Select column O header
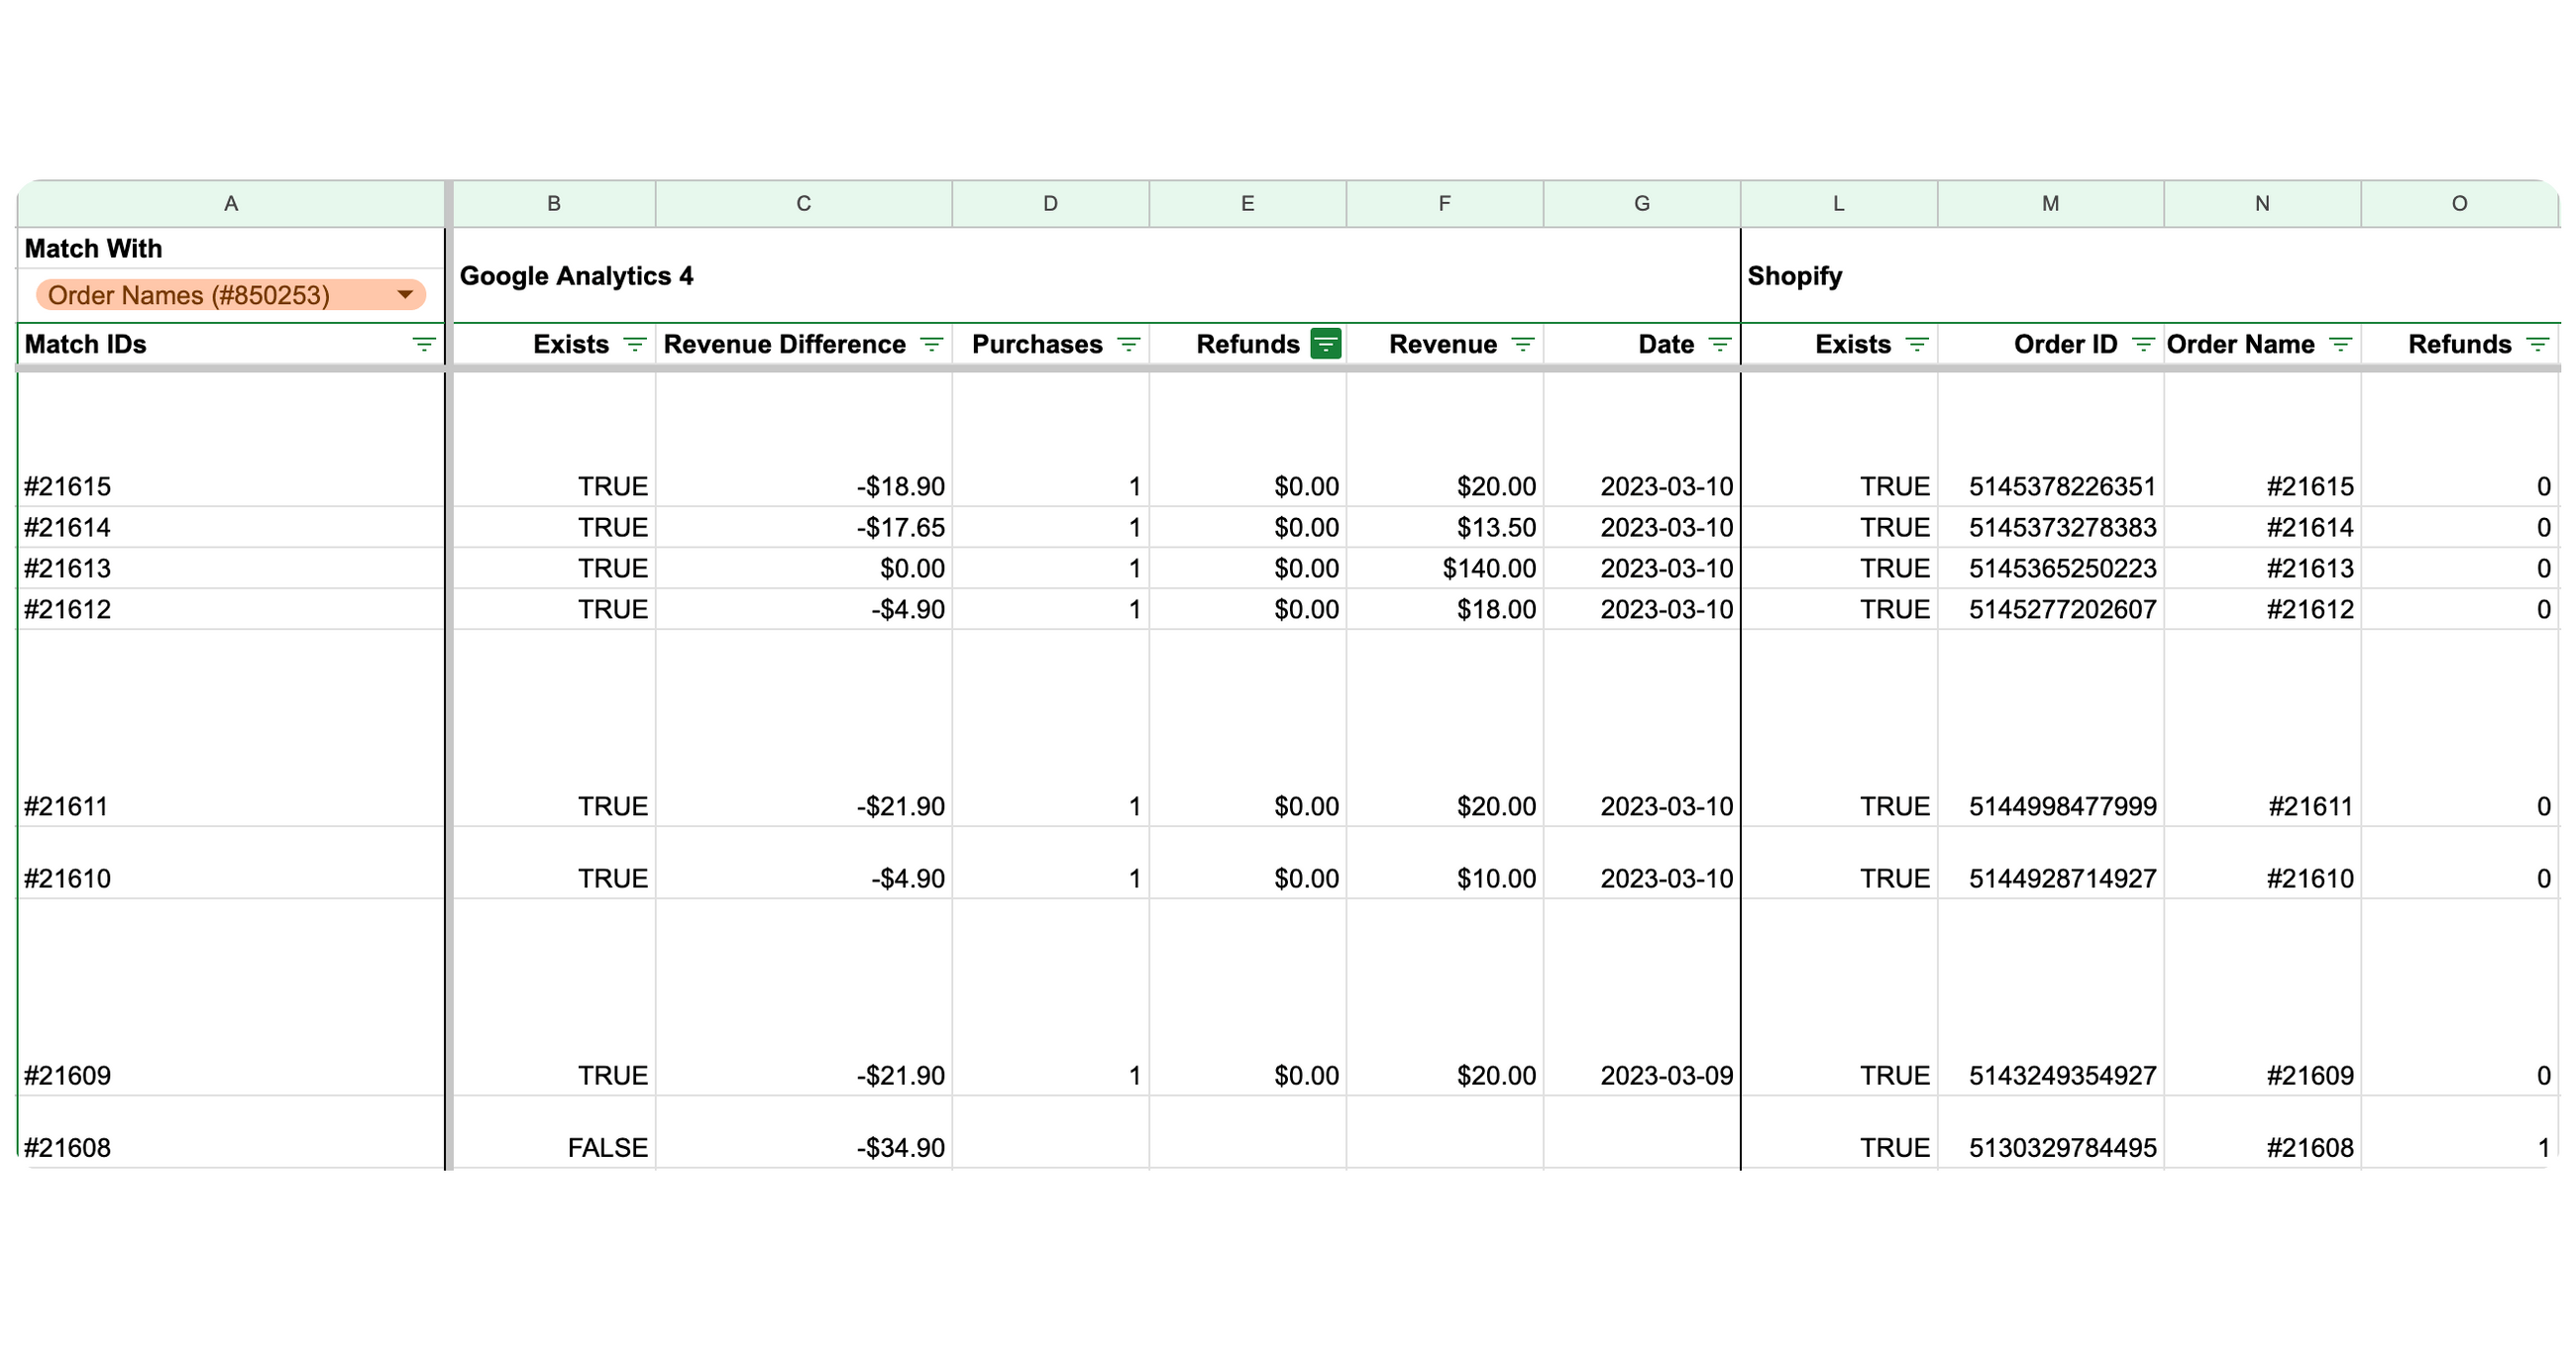The image size is (2576, 1350). pos(2459,204)
